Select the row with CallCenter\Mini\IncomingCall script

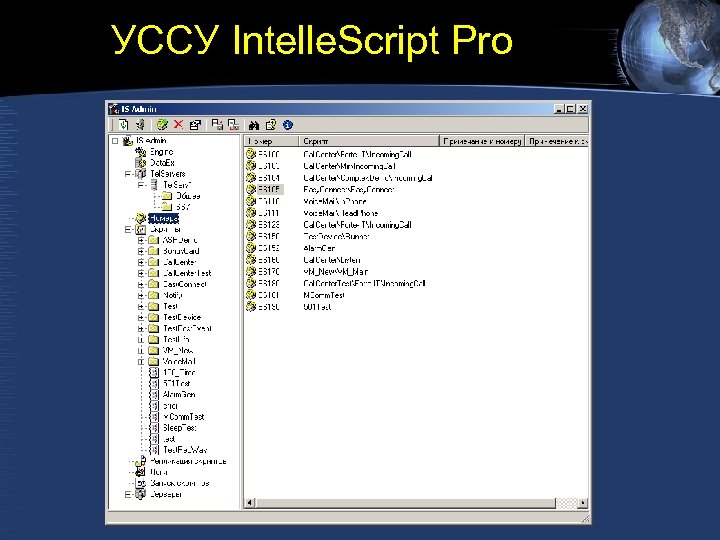[349, 166]
